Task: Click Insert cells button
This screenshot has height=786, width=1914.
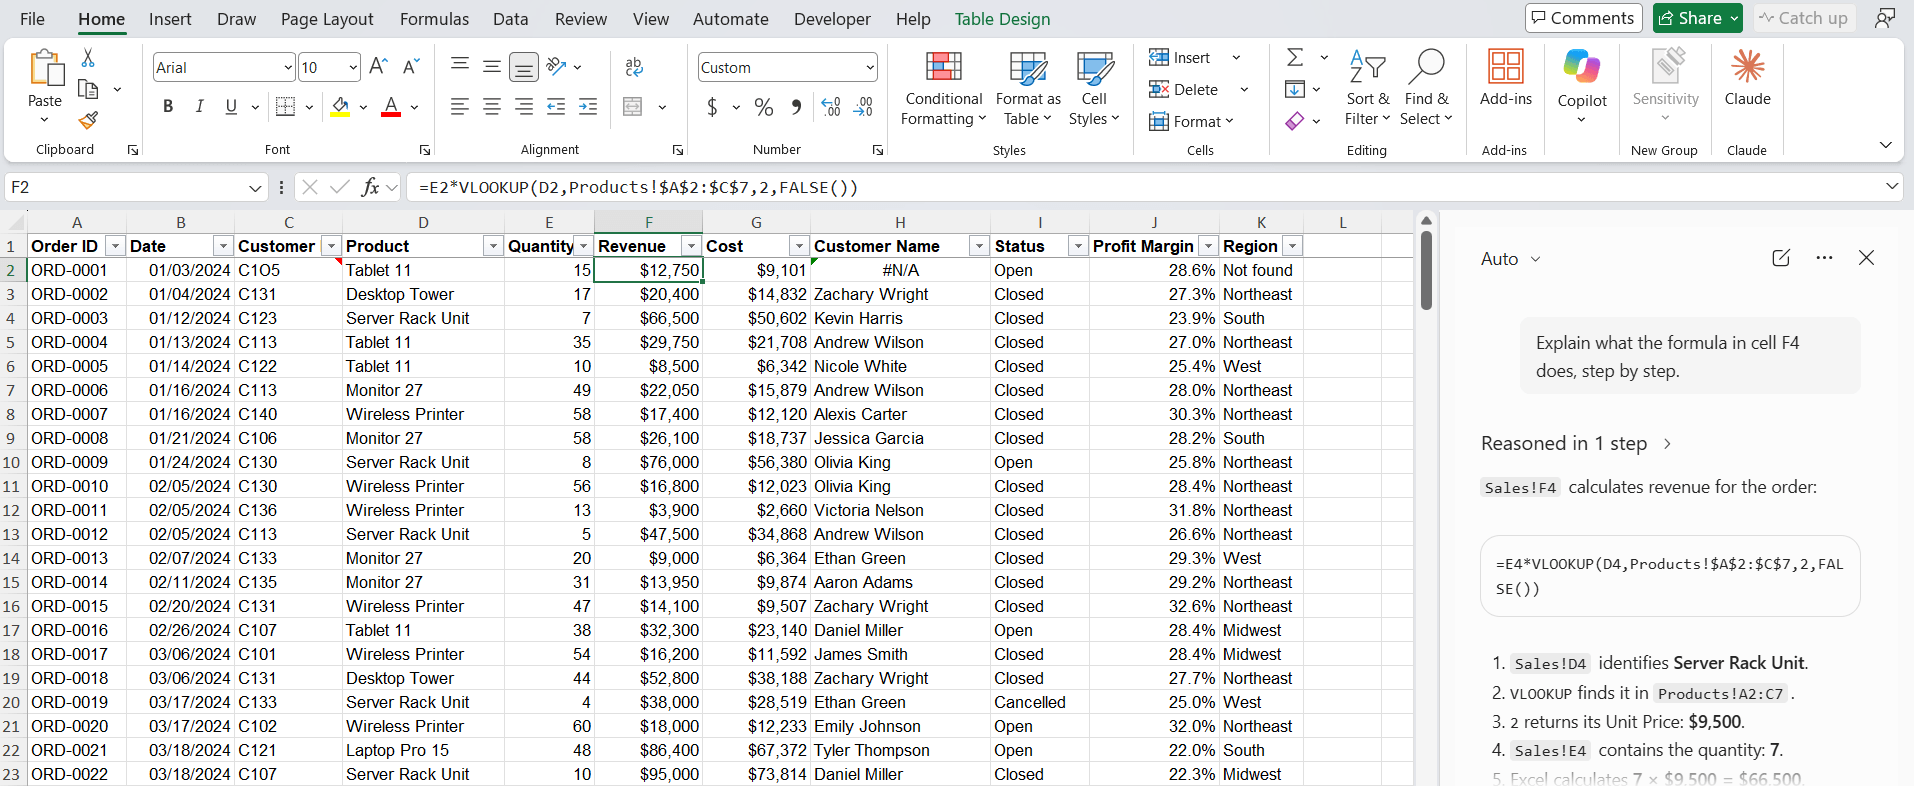Action: (x=1180, y=57)
